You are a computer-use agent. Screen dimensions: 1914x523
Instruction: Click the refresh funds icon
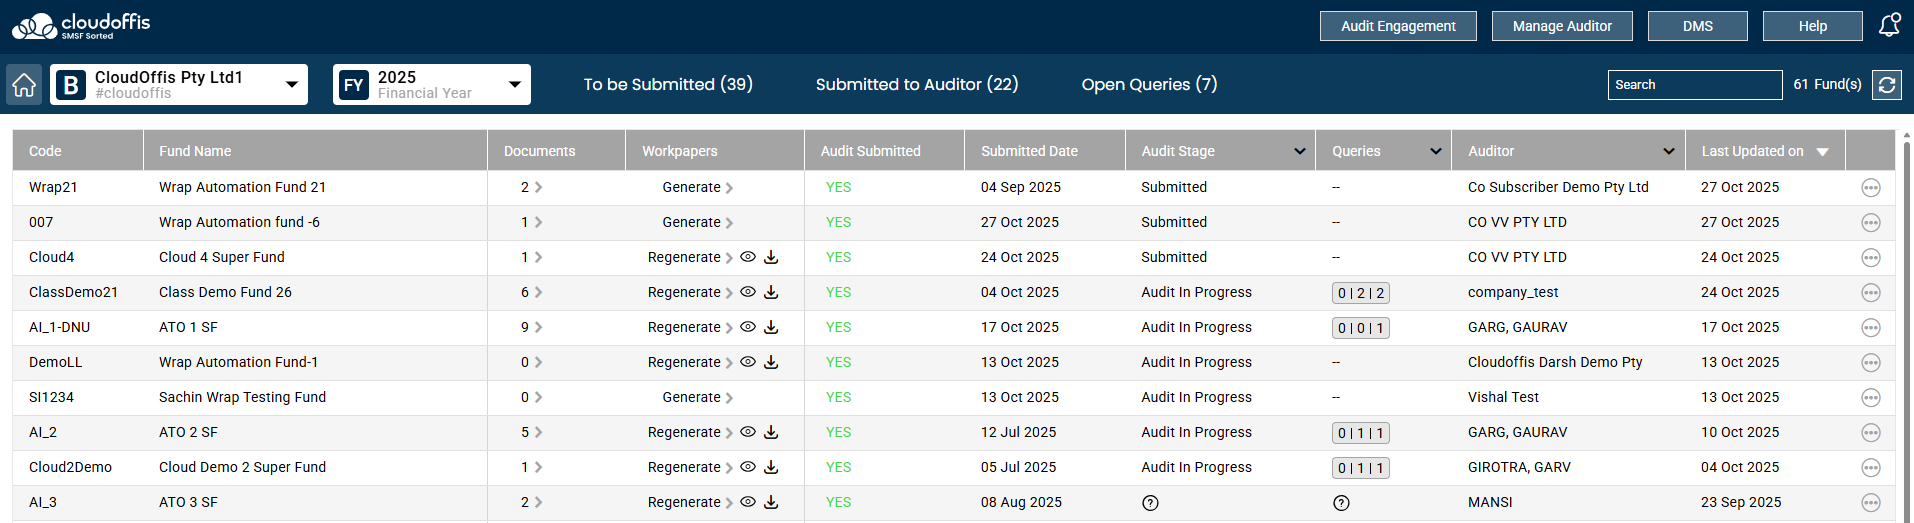click(1887, 85)
